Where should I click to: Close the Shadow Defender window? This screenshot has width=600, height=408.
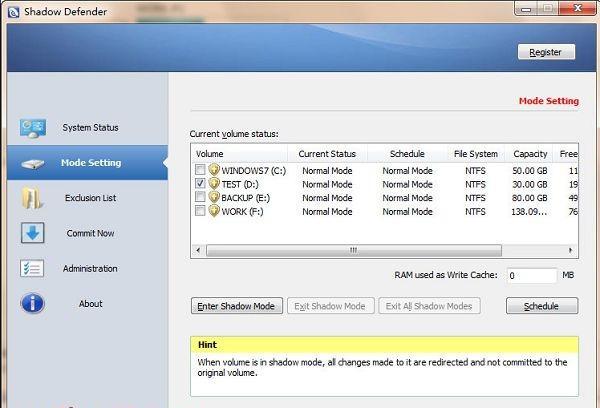click(x=578, y=8)
